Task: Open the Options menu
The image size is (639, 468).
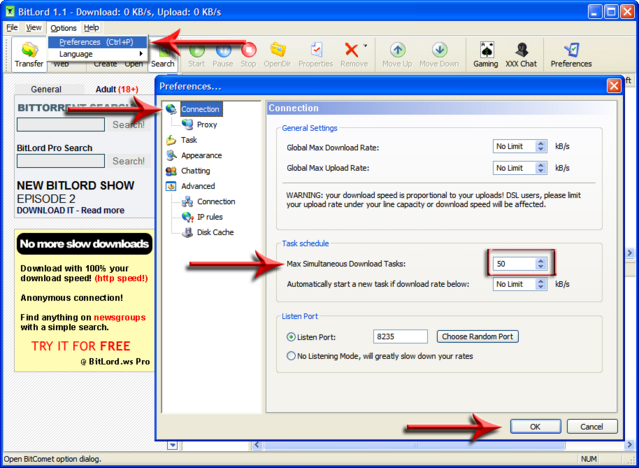Action: click(63, 28)
